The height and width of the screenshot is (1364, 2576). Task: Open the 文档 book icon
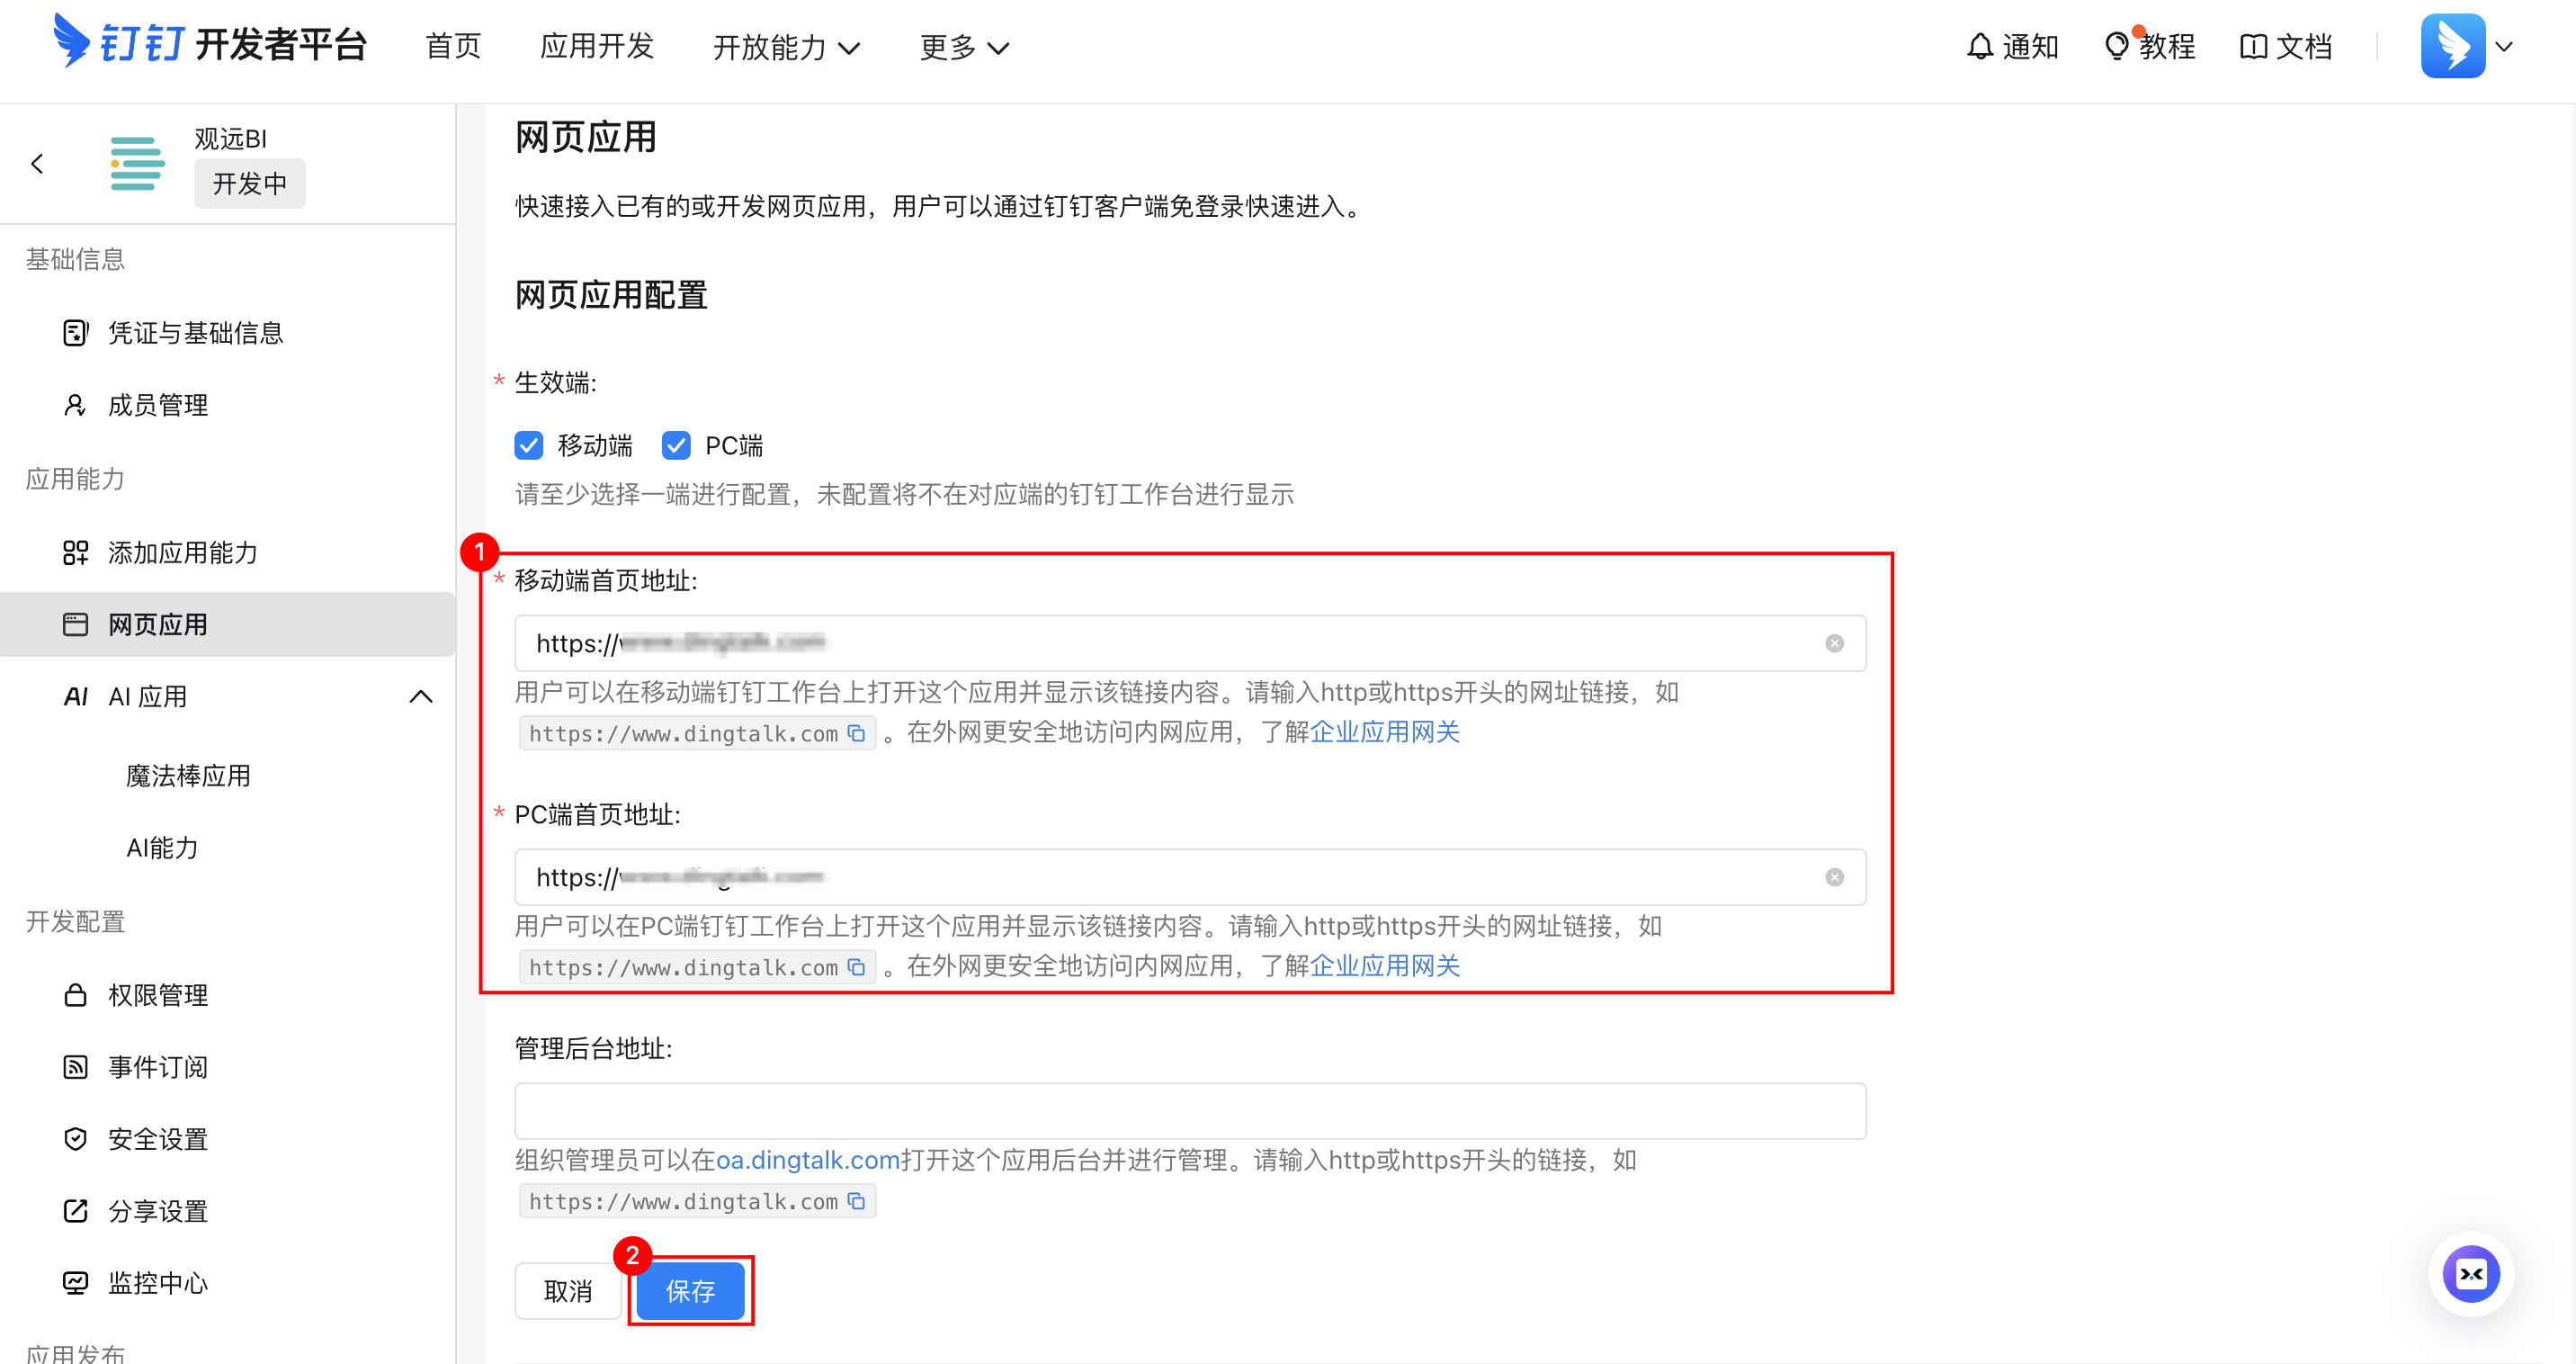[x=2252, y=47]
